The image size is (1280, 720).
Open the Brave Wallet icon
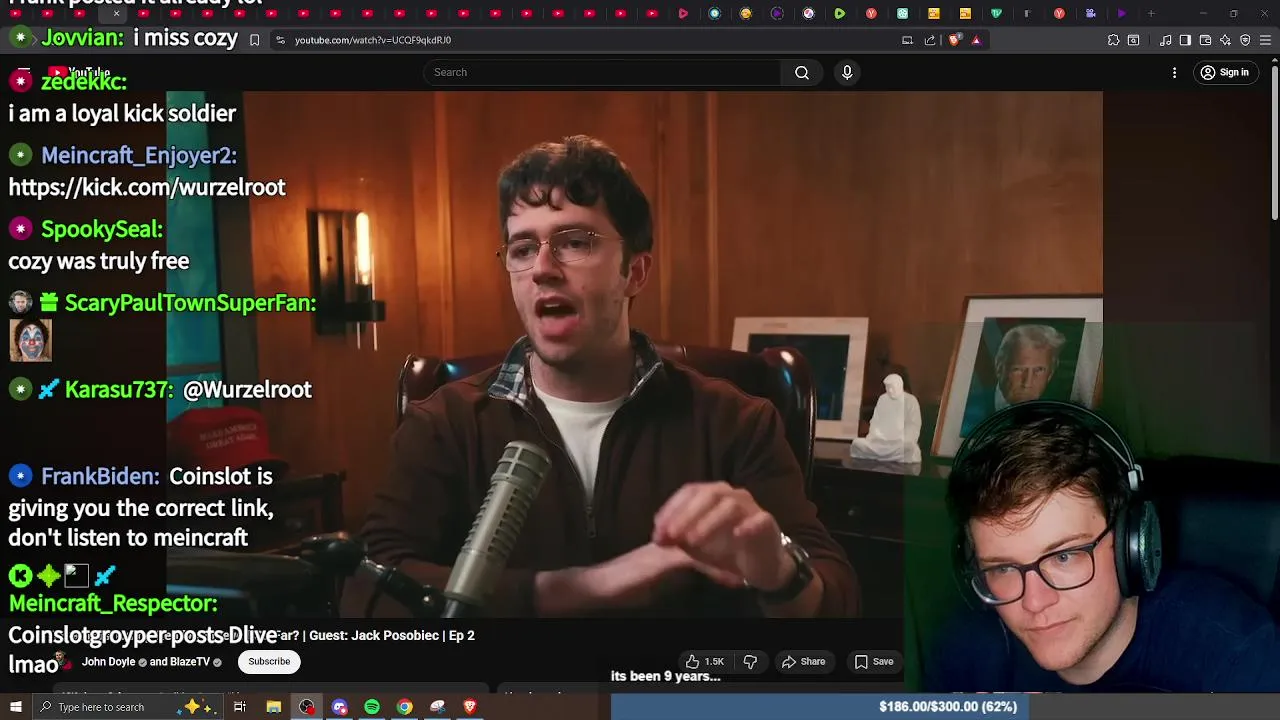tap(1205, 40)
